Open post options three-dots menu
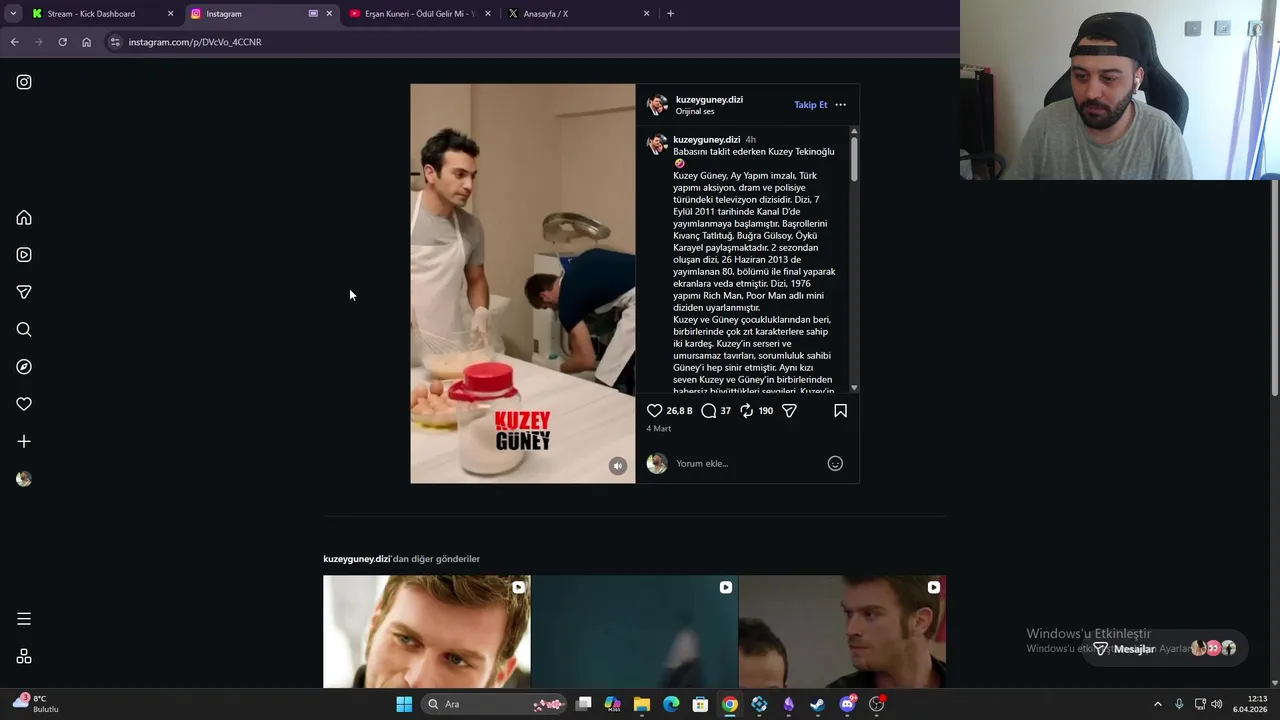Viewport: 1280px width, 720px height. [x=840, y=105]
